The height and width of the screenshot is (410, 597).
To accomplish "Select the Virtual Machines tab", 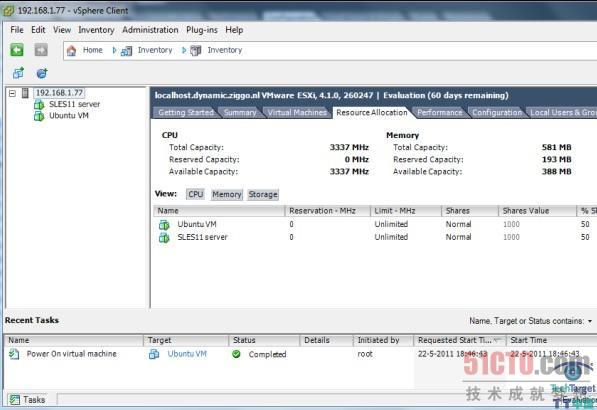I will point(297,112).
